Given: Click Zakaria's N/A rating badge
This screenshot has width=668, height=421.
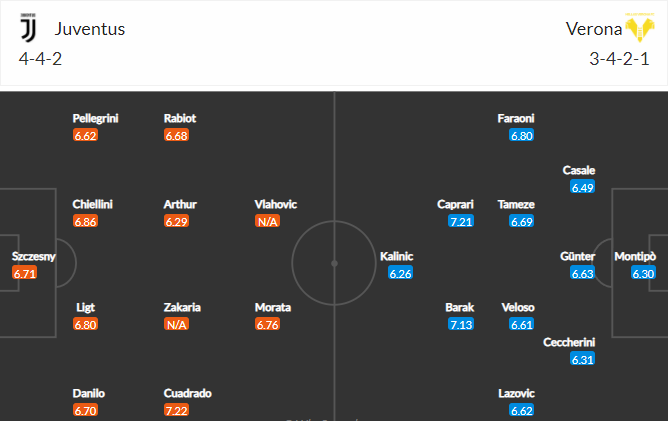Looking at the screenshot, I should 176,324.
